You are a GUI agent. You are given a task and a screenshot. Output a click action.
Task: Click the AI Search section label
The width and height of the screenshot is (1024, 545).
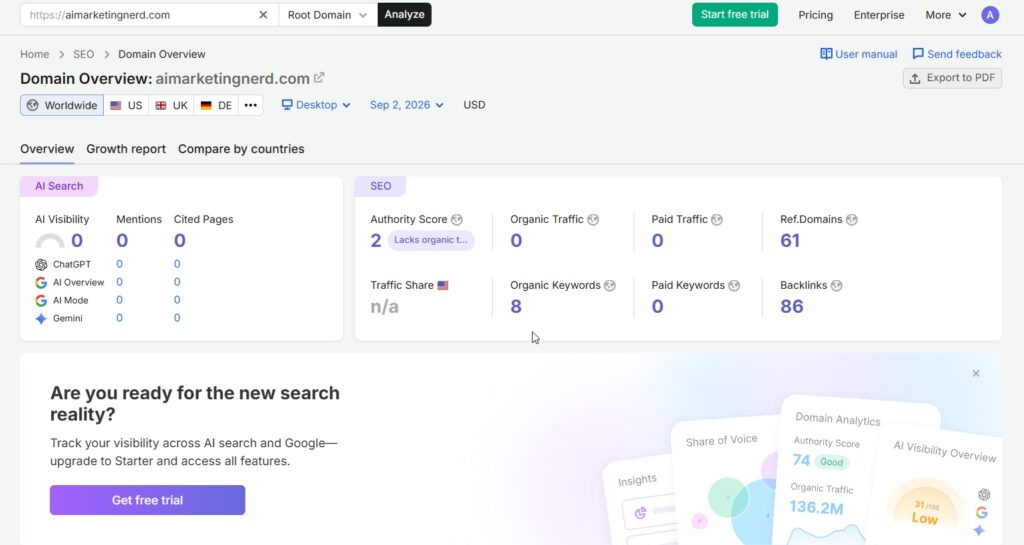pos(59,186)
